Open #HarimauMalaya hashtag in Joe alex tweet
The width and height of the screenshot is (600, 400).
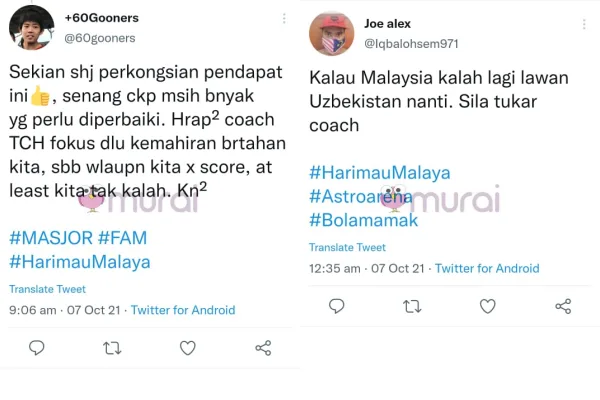[x=380, y=173]
